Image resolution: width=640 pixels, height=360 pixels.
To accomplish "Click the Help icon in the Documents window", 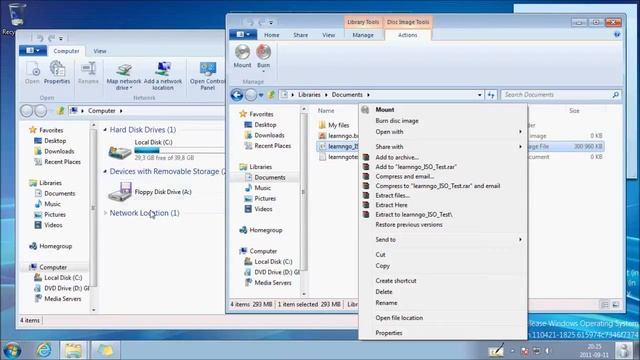I will (x=617, y=35).
